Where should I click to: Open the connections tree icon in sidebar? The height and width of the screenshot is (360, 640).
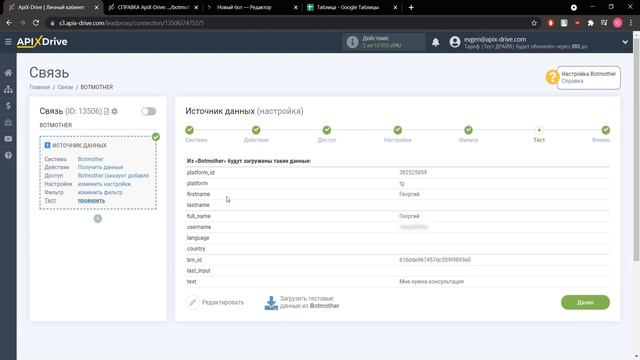click(8, 89)
